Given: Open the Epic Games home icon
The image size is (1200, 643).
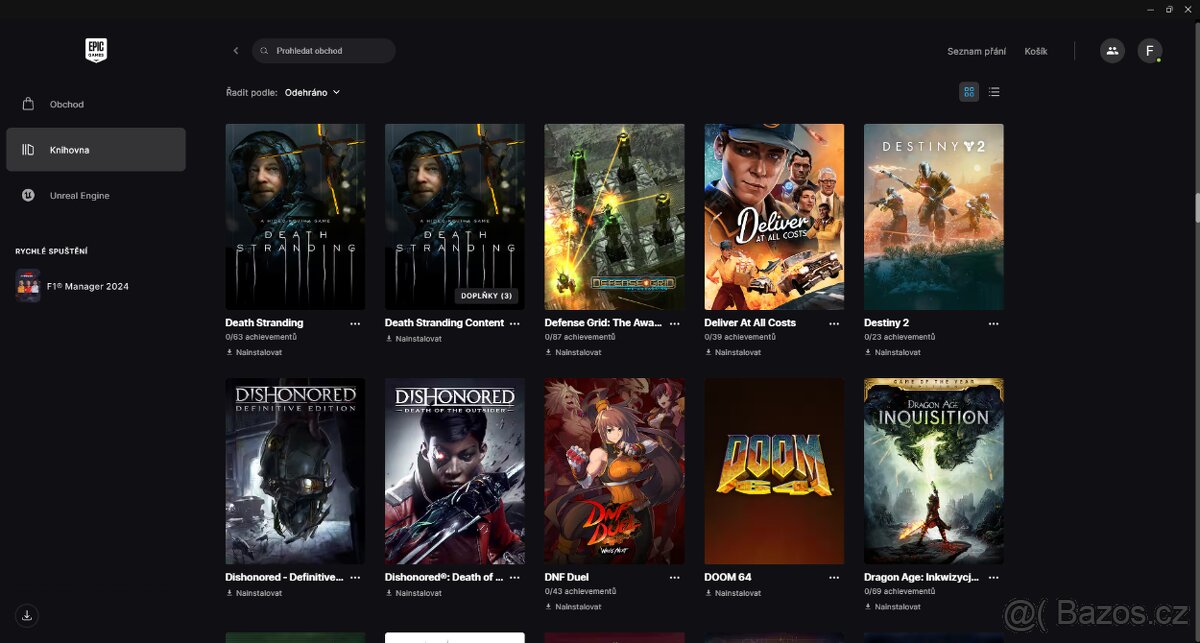Looking at the screenshot, I should point(95,50).
